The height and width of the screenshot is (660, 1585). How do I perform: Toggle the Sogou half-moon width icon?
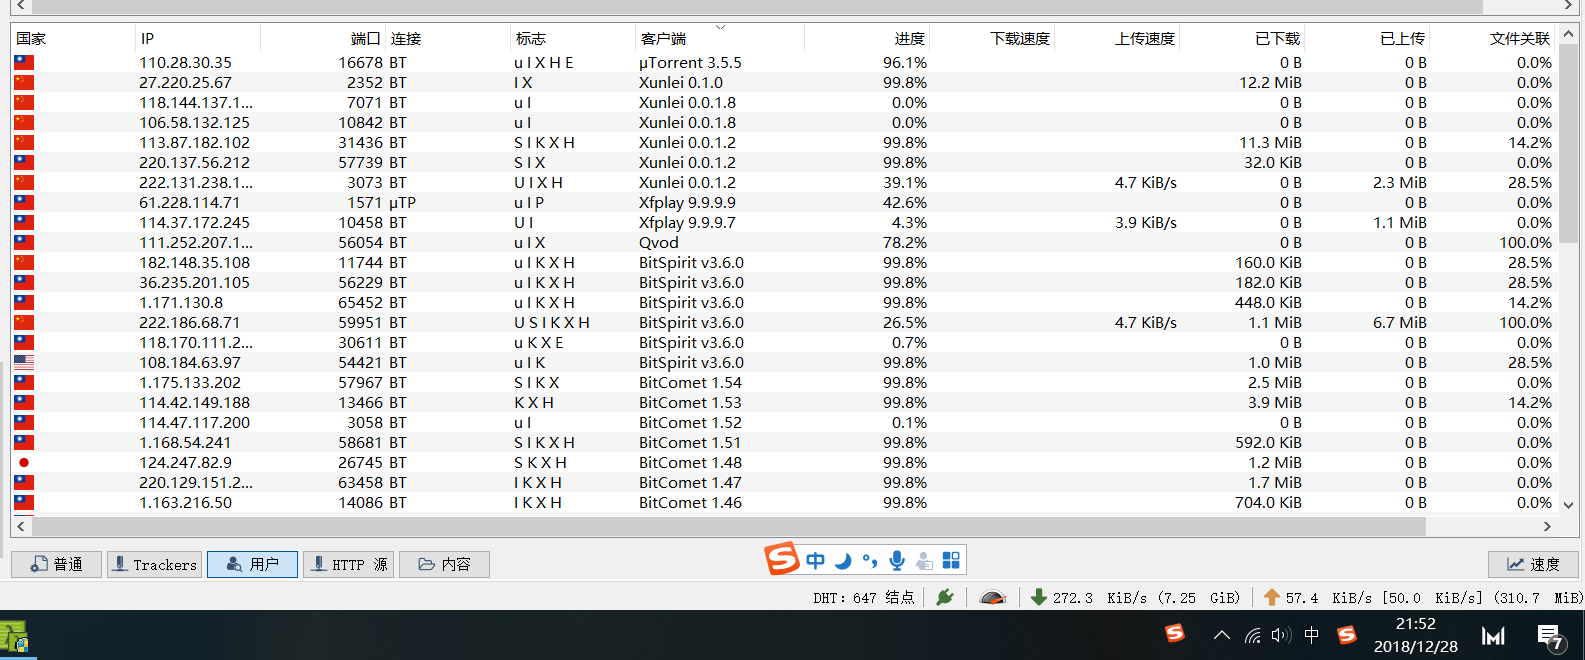(843, 560)
